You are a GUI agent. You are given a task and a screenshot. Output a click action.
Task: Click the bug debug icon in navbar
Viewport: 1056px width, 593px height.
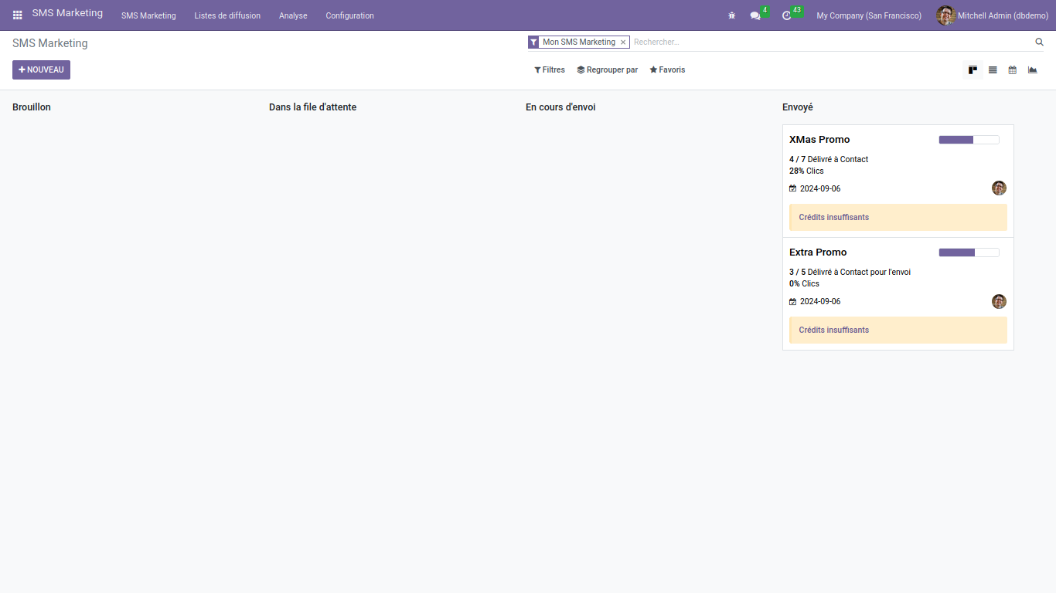[x=732, y=16]
